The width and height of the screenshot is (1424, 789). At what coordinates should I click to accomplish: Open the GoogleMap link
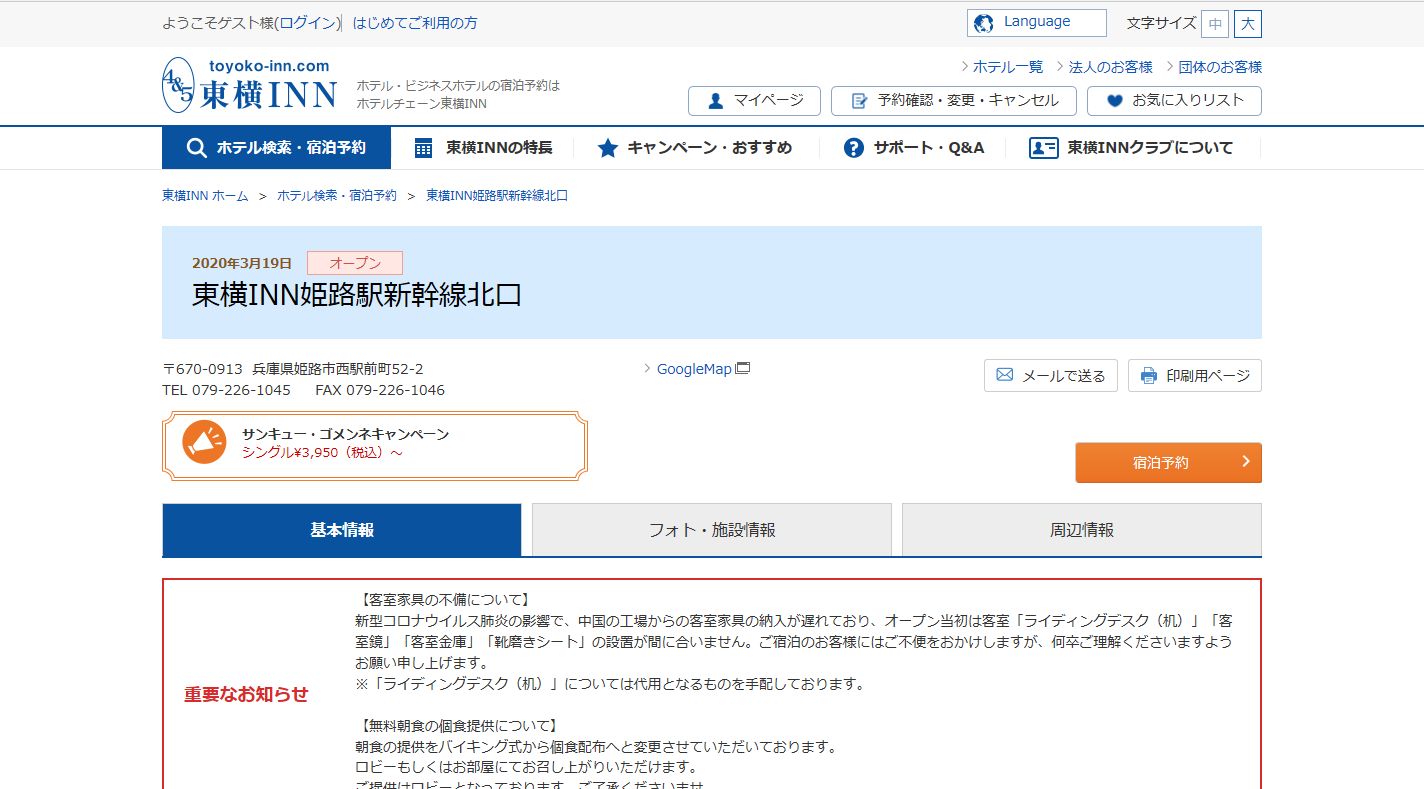tap(694, 369)
